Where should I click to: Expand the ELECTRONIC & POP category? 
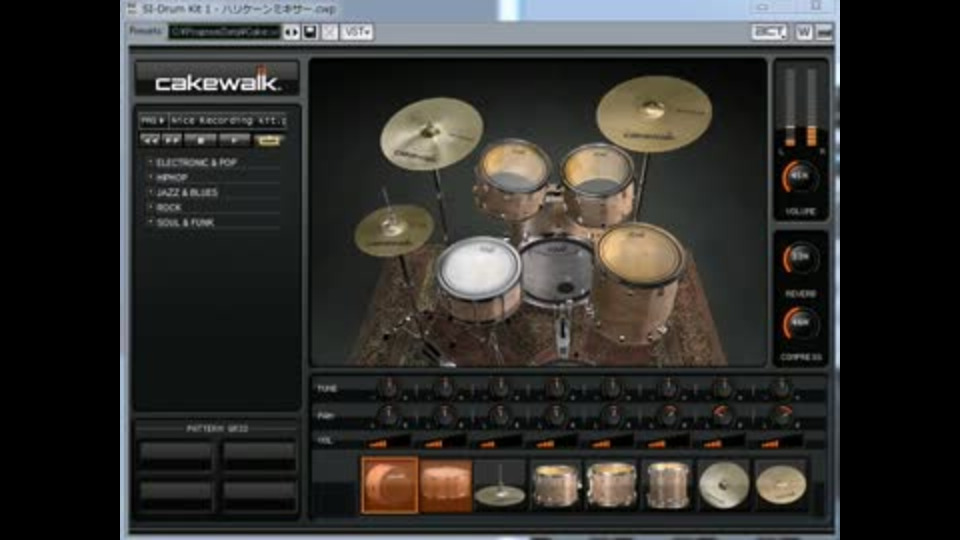(x=196, y=163)
